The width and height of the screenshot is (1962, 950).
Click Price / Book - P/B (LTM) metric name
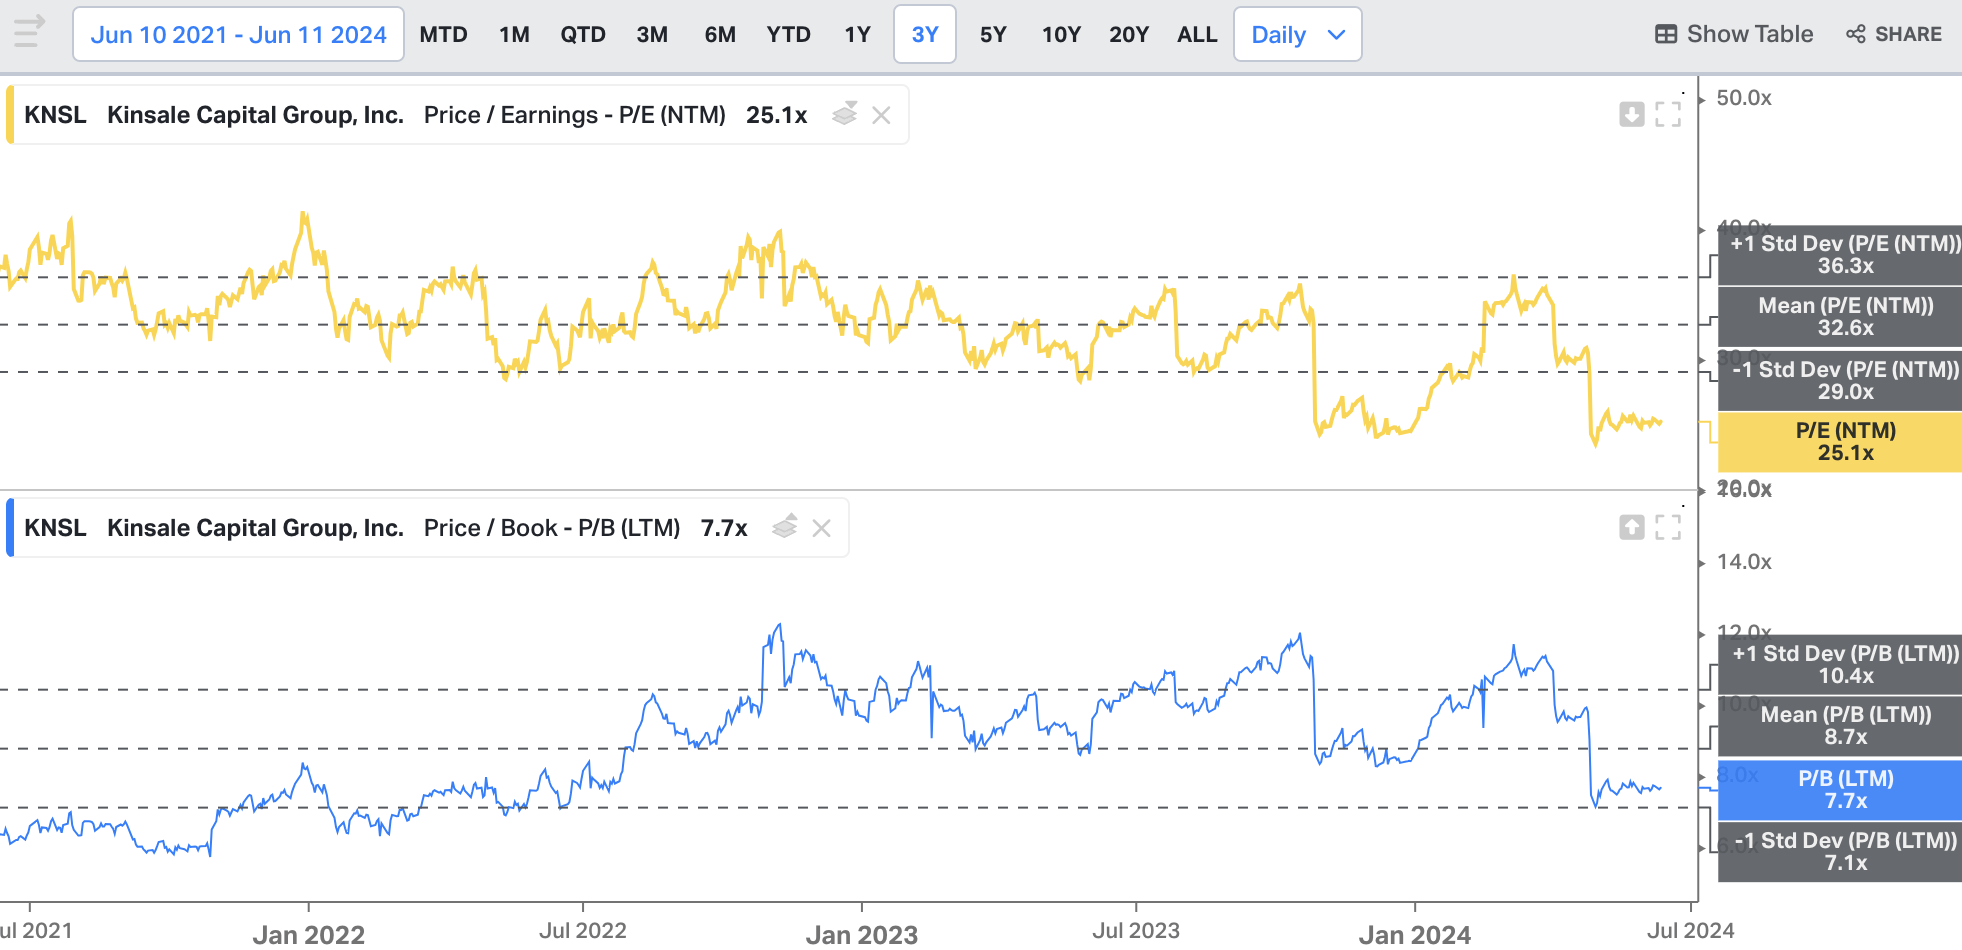pos(552,528)
